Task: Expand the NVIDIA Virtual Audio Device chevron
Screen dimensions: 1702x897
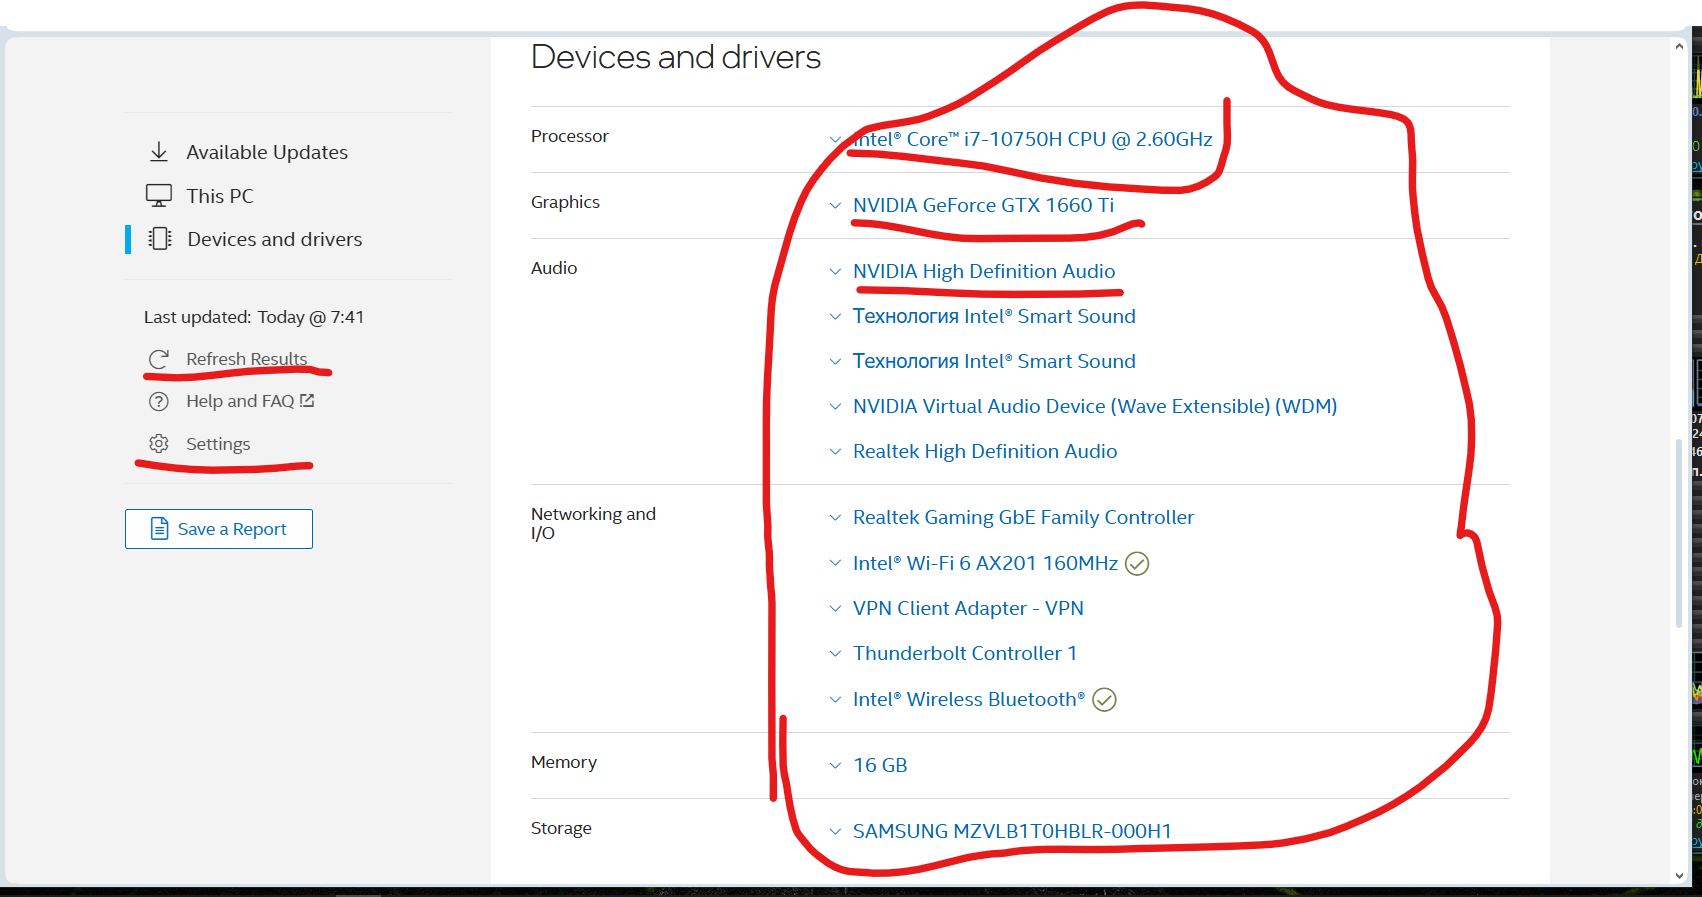Action: pos(835,407)
